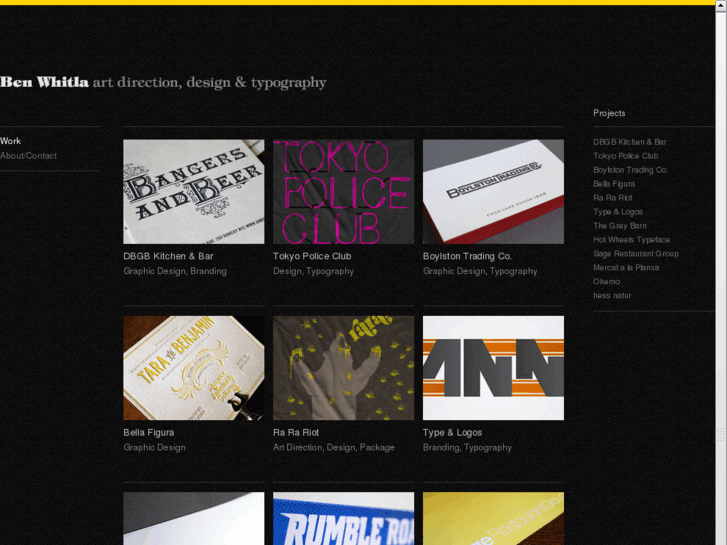Image resolution: width=727 pixels, height=545 pixels.
Task: Open the About/Contact page
Action: (28, 156)
